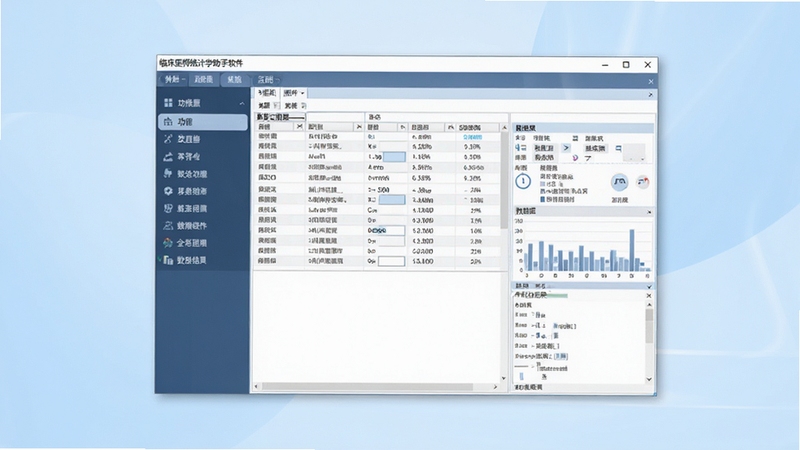Click the tallest bar in the bar chart
800x450 pixels.
pyautogui.click(x=632, y=250)
